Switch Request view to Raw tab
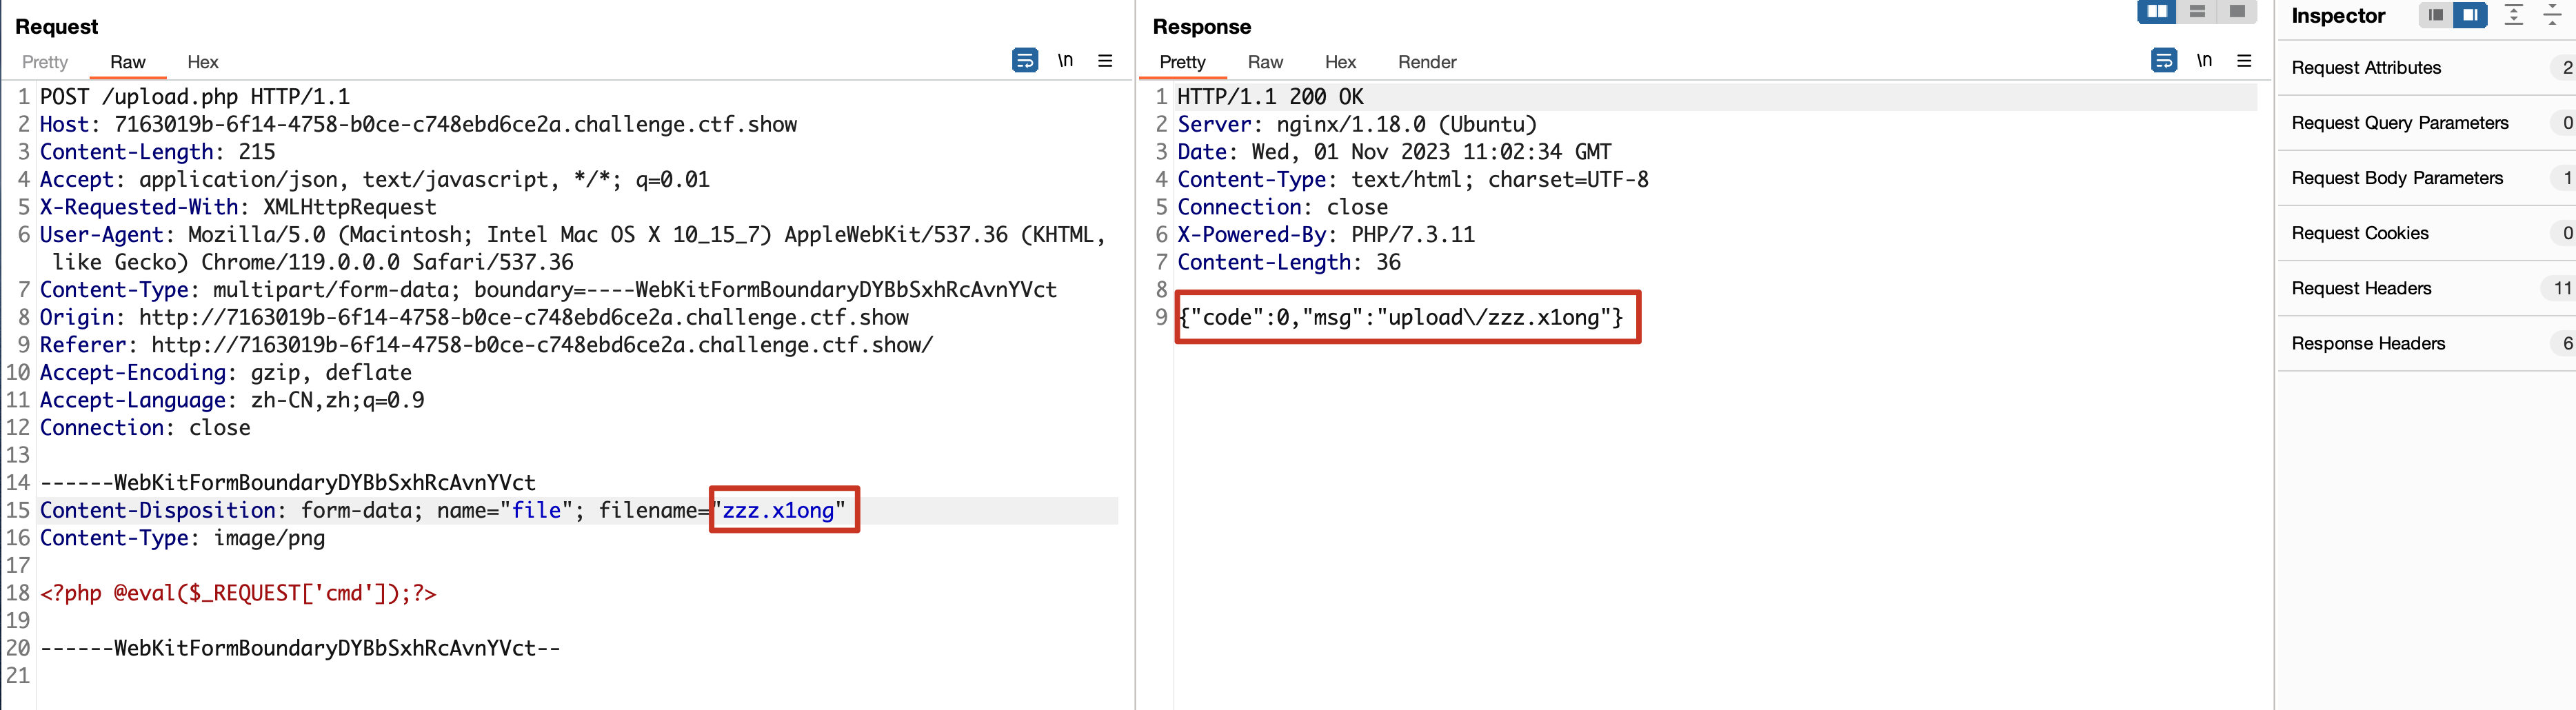 [128, 62]
